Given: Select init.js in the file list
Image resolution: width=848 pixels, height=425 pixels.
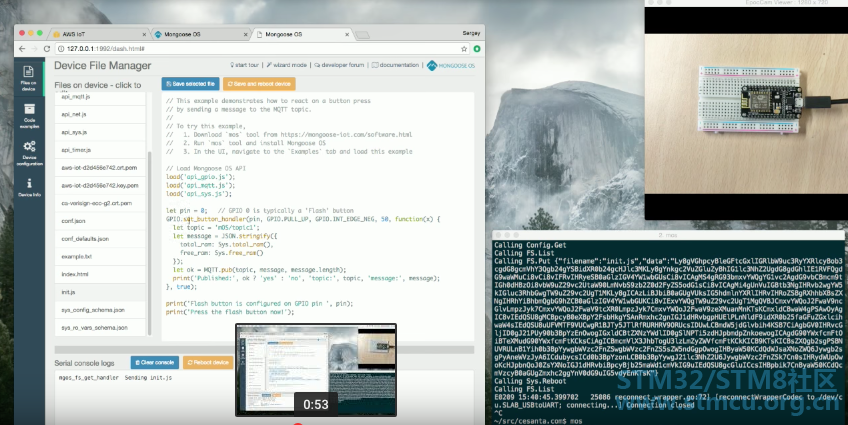Looking at the screenshot, I should [x=100, y=292].
